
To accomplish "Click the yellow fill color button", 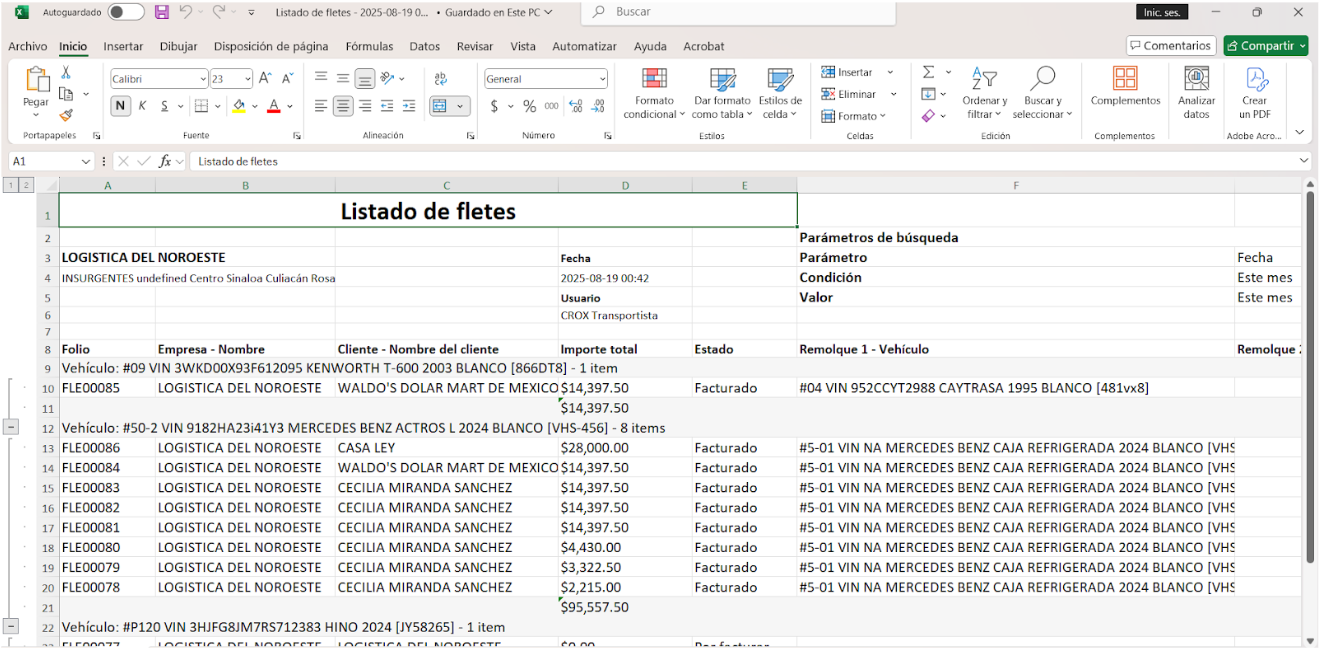I will click(x=238, y=106).
